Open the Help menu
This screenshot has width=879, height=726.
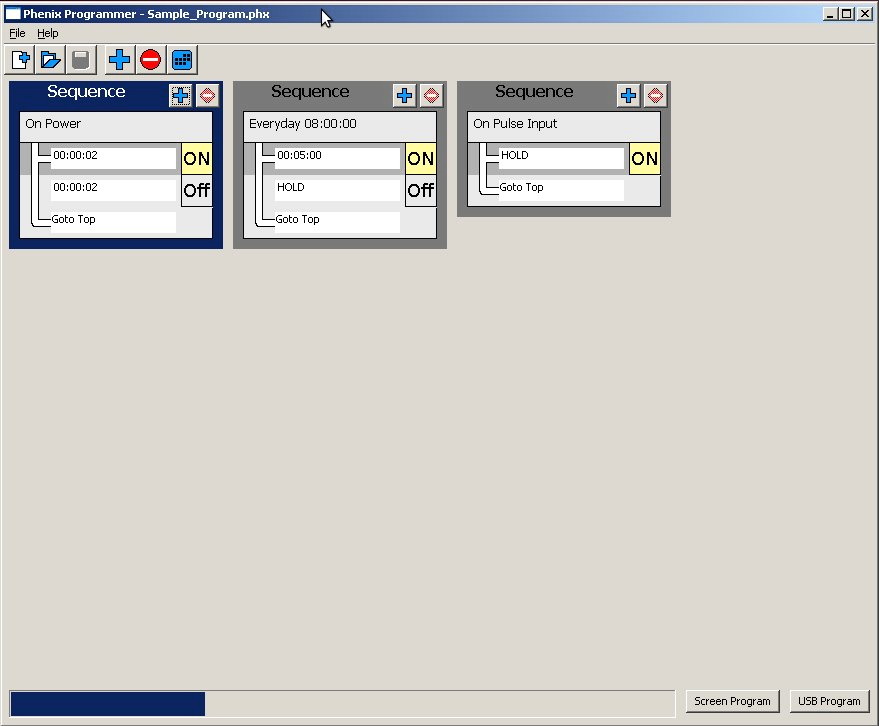coord(48,33)
